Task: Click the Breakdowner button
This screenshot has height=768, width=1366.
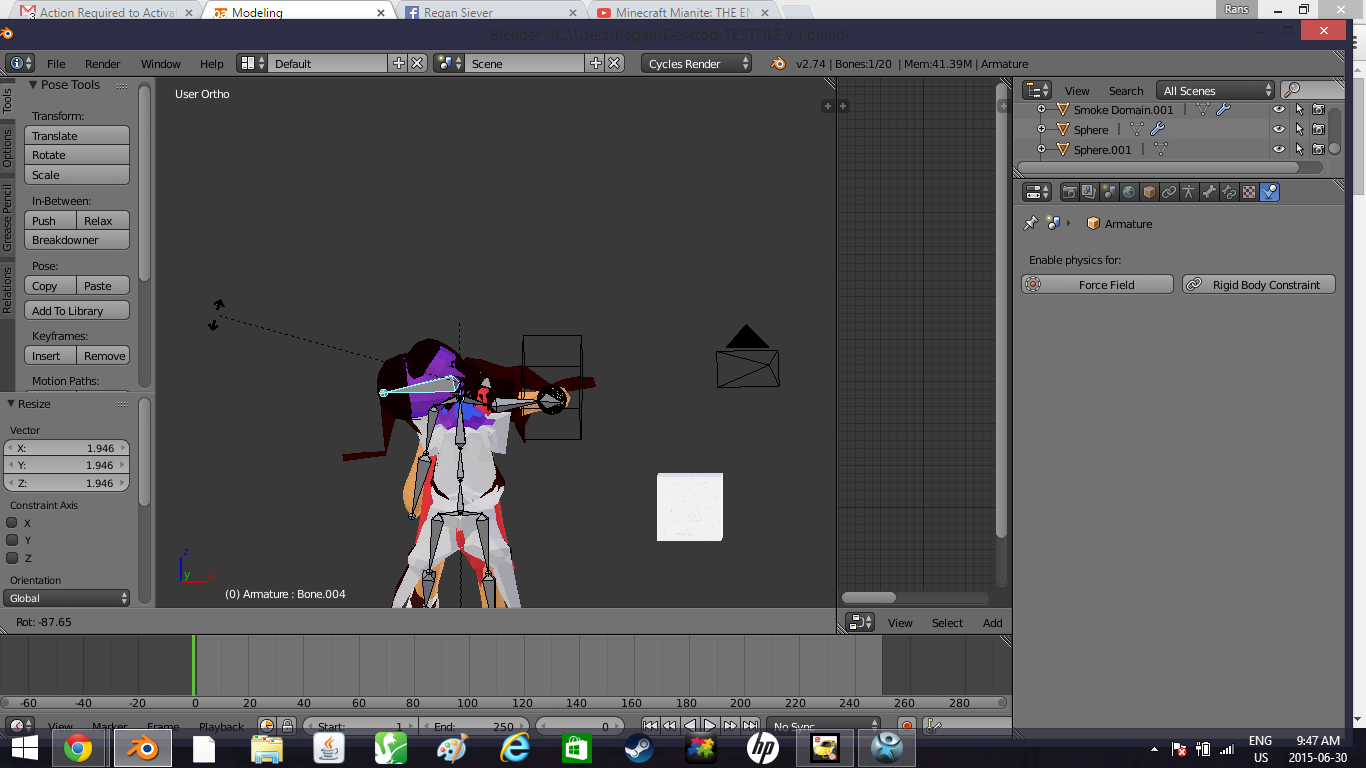Action: (77, 240)
